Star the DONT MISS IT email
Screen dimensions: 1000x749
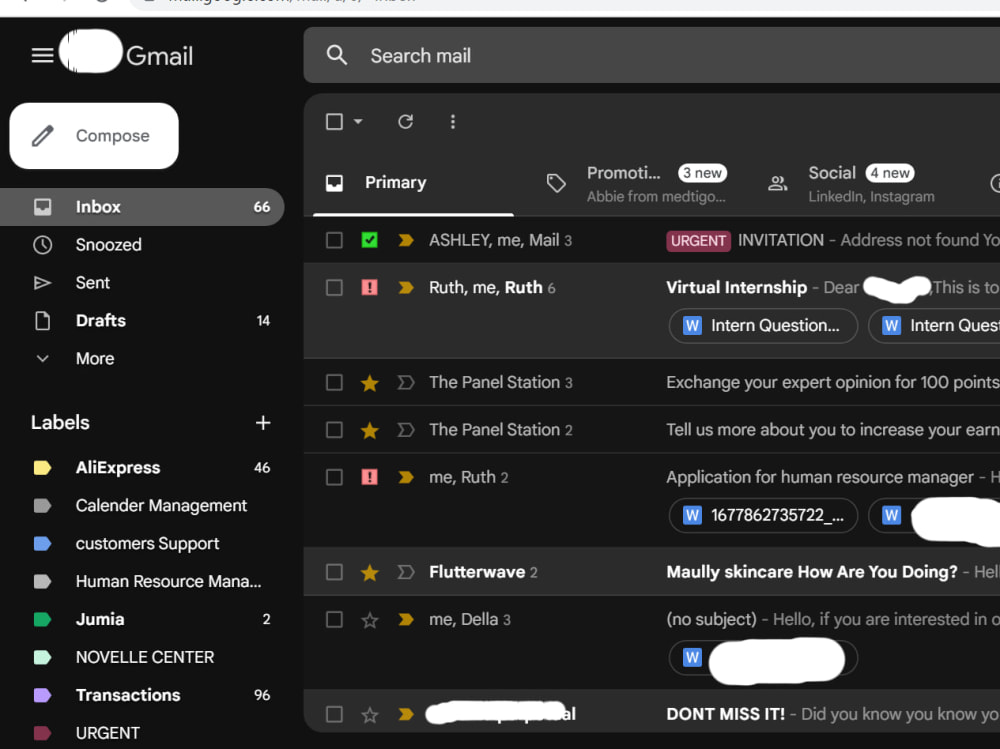(x=369, y=715)
